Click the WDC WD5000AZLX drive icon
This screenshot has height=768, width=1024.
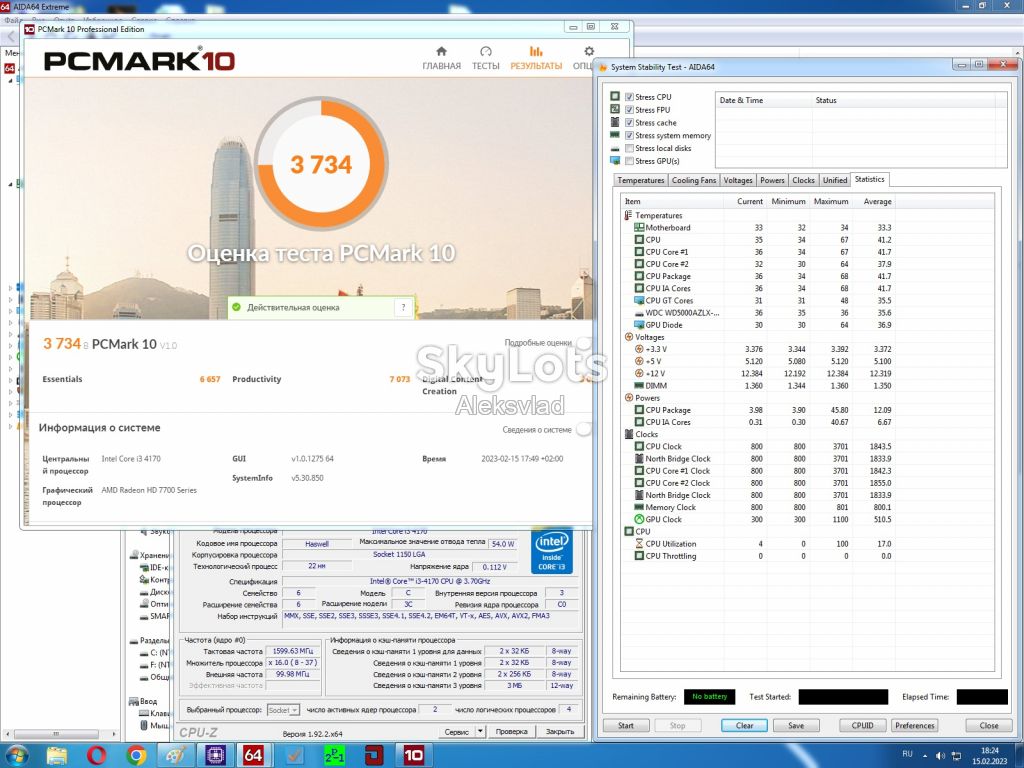click(639, 313)
